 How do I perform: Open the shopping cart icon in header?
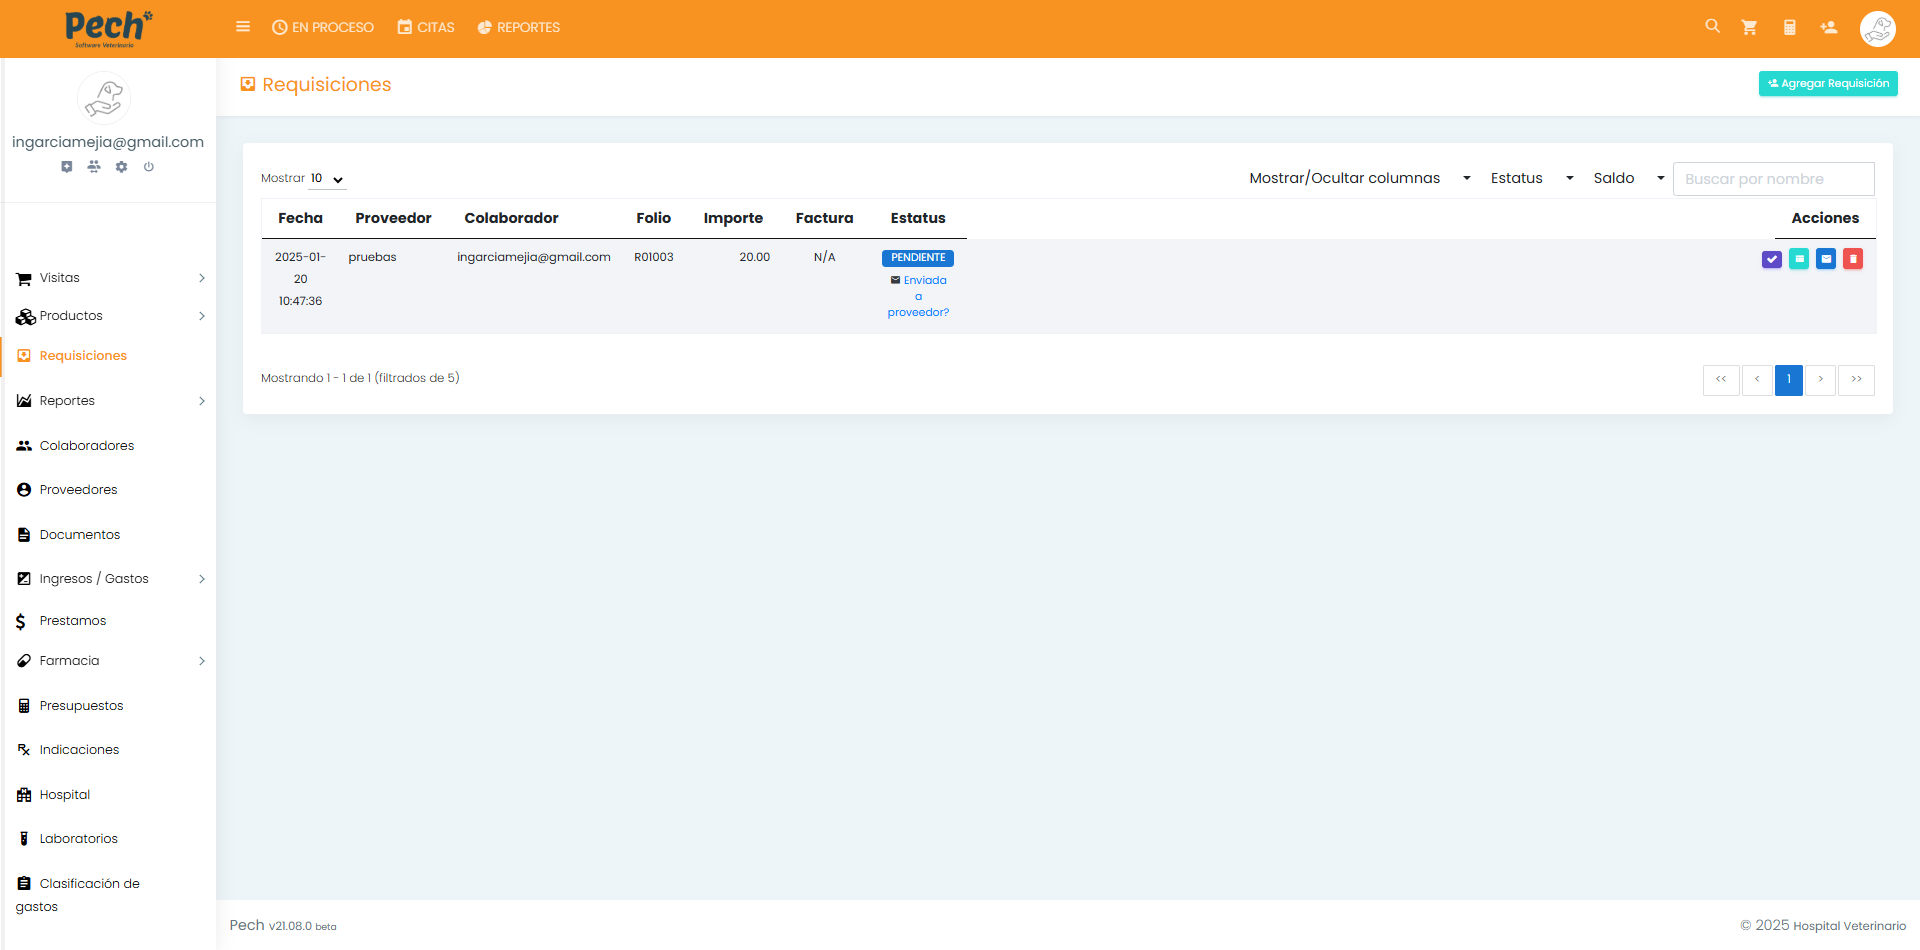pos(1749,28)
